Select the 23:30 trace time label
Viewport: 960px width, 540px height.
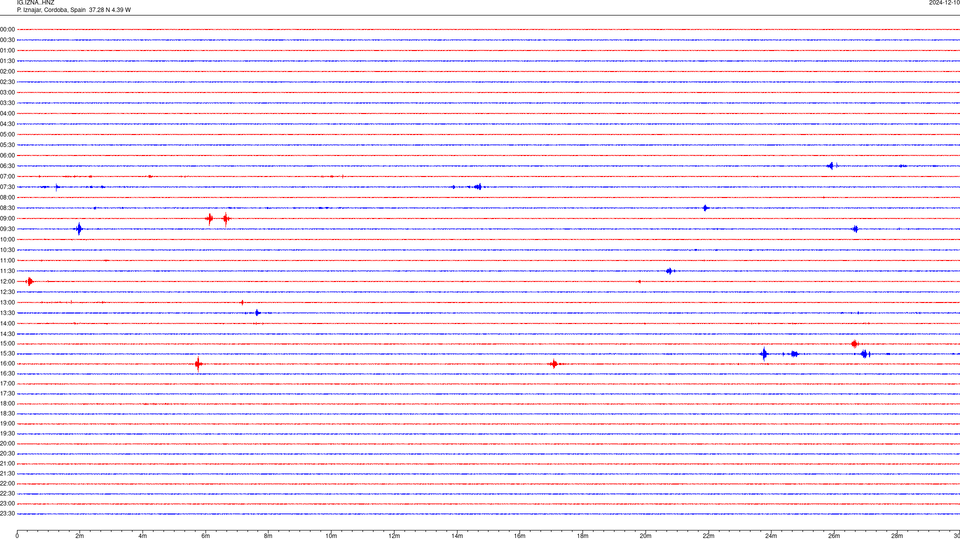(7, 514)
